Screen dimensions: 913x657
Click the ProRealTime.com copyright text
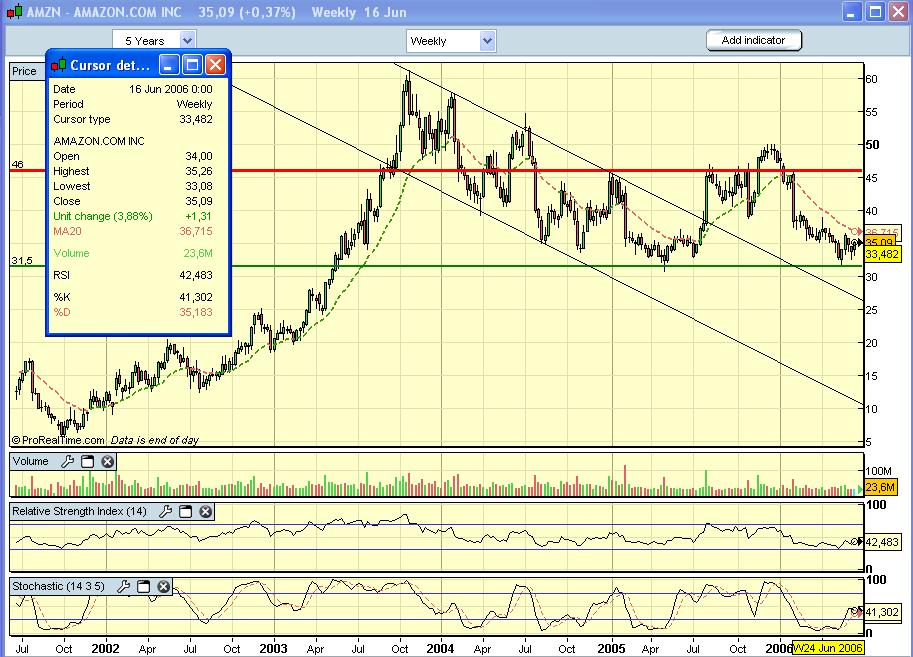58,440
